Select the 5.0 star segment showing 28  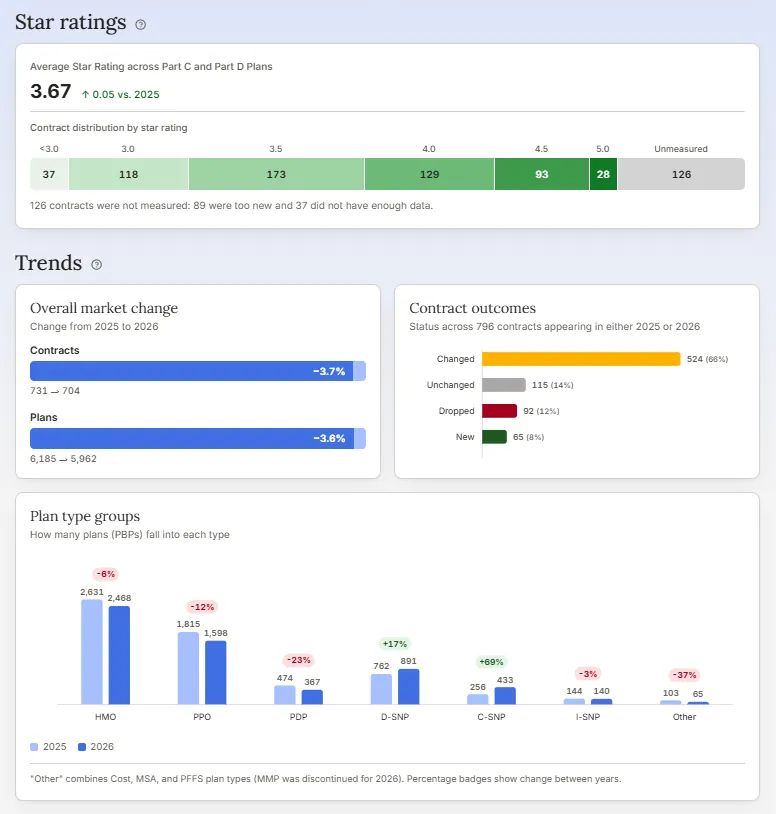[603, 174]
